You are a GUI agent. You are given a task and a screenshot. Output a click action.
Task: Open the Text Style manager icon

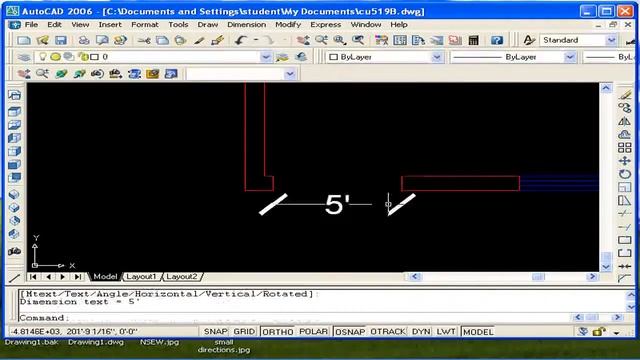click(x=529, y=40)
